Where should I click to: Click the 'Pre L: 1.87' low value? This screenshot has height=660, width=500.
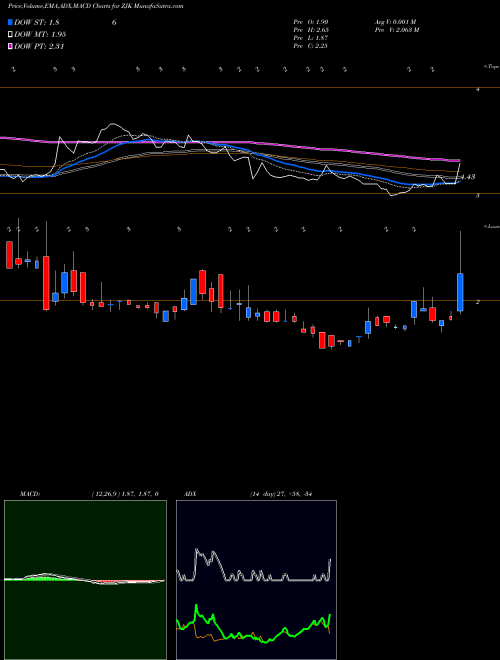[x=311, y=38]
